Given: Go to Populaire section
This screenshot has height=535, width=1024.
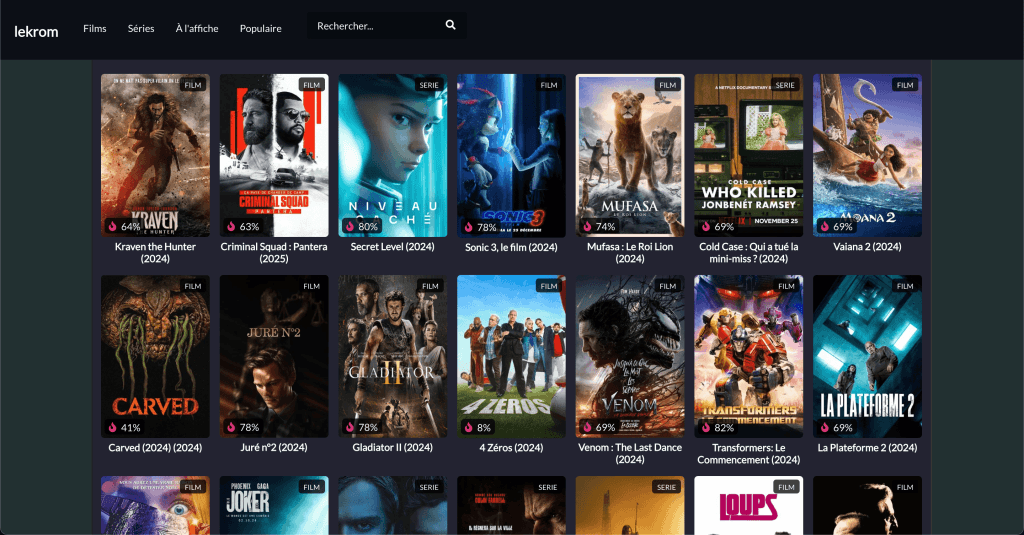Looking at the screenshot, I should coord(261,28).
